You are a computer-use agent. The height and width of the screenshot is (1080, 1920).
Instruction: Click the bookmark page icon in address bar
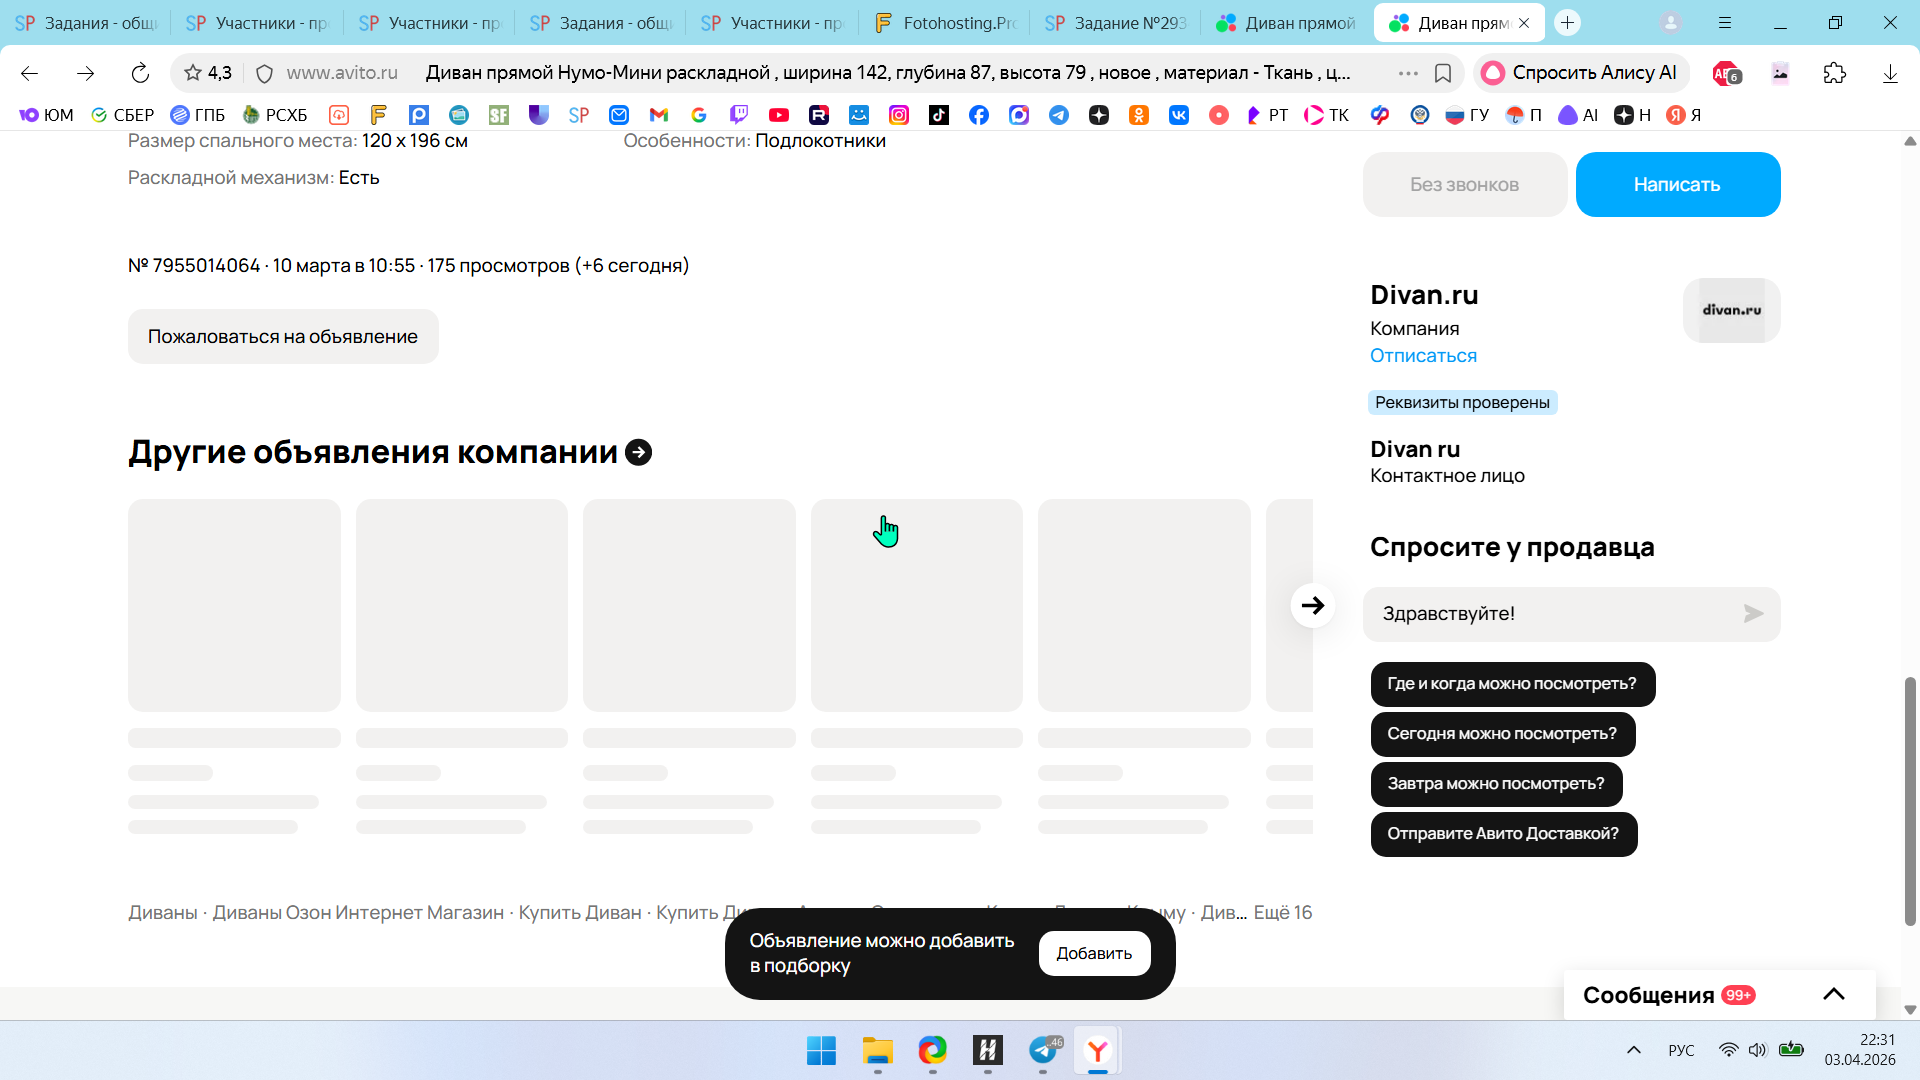pyautogui.click(x=1443, y=73)
